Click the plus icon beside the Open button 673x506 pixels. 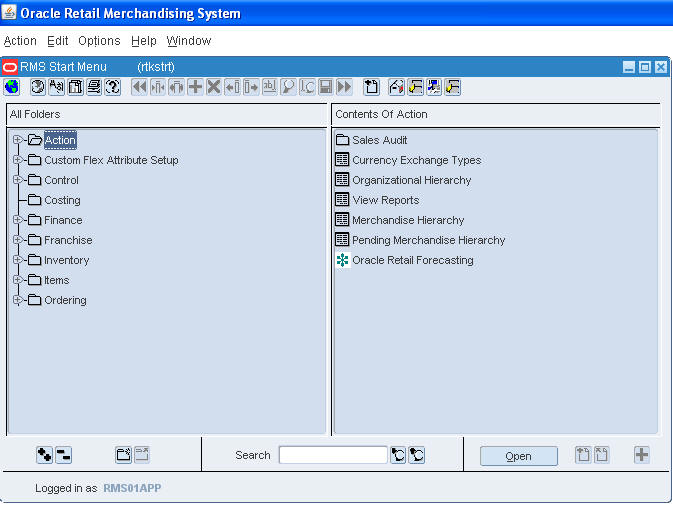click(642, 455)
